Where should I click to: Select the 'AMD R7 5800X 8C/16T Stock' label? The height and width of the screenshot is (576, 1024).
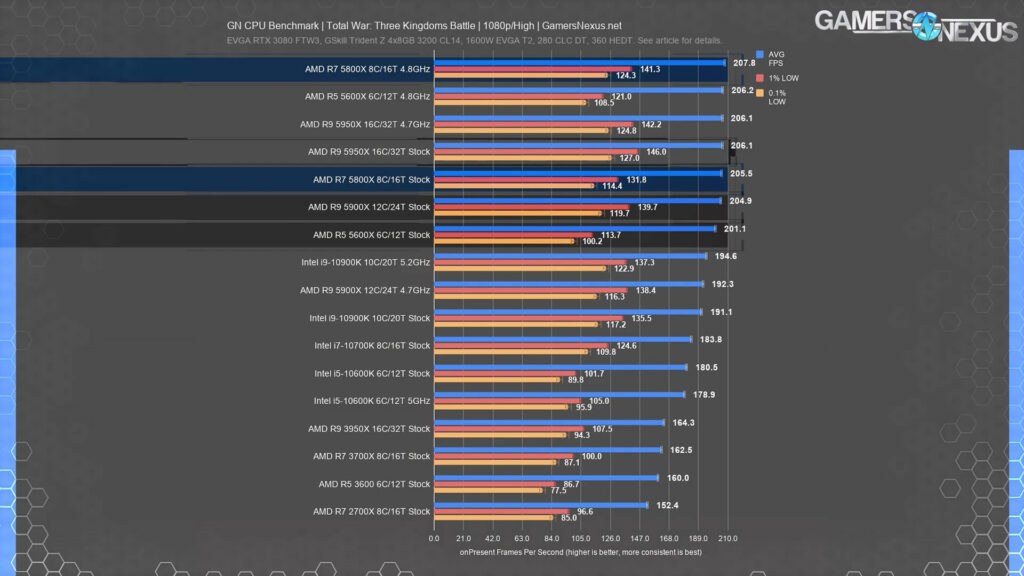pos(372,180)
